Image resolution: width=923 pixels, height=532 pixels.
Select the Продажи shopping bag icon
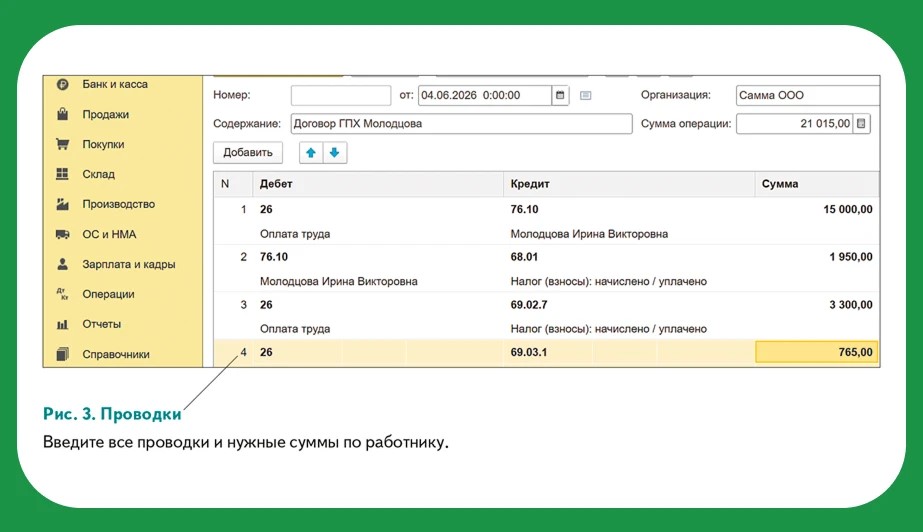(62, 114)
